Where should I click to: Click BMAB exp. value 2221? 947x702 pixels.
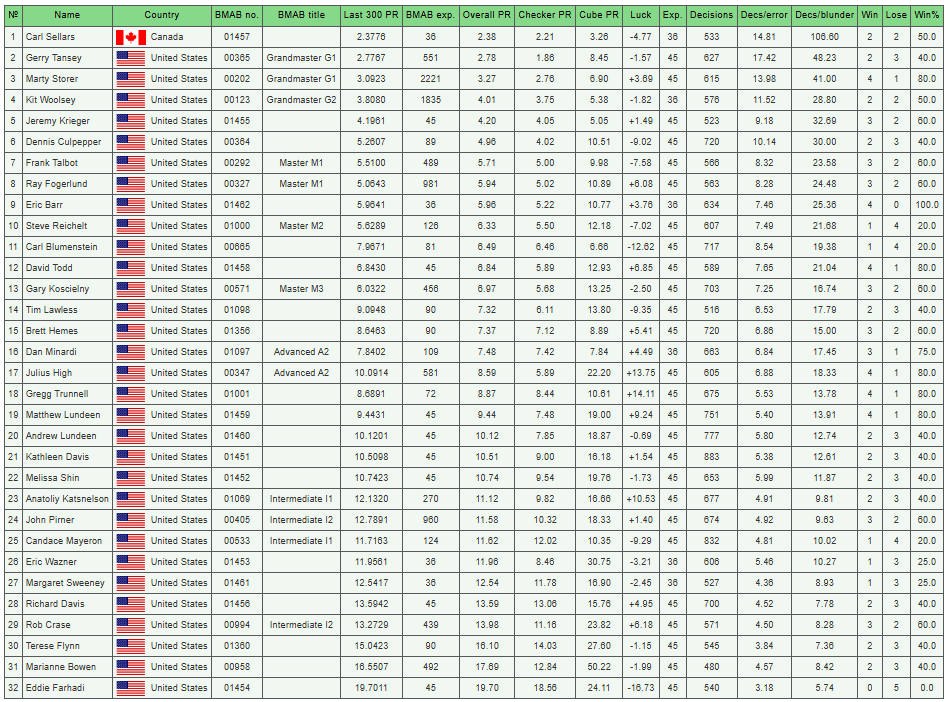click(430, 79)
